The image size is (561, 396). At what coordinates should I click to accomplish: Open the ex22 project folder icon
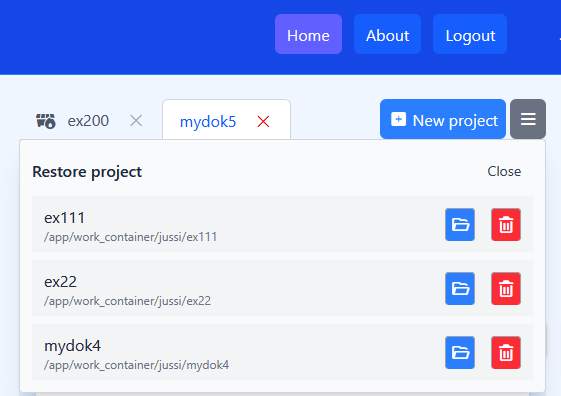click(460, 289)
